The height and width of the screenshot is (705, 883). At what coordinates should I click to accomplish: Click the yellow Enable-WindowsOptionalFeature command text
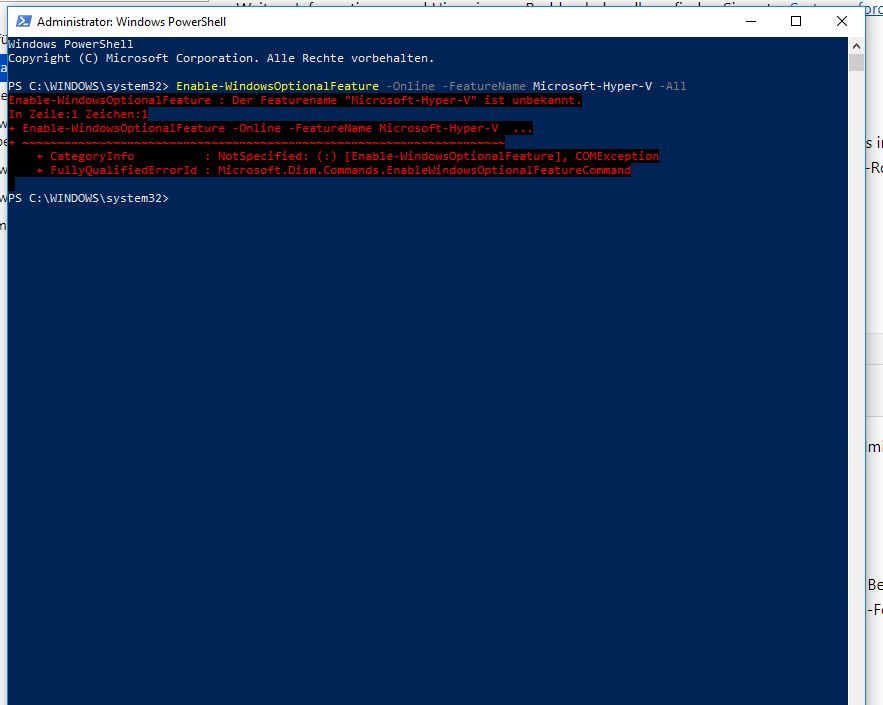click(277, 86)
